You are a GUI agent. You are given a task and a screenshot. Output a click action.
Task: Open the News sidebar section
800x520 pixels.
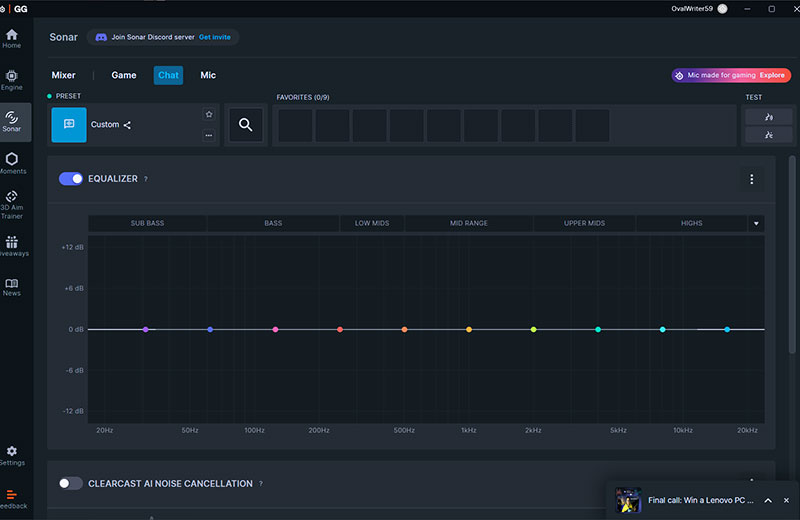click(x=12, y=287)
